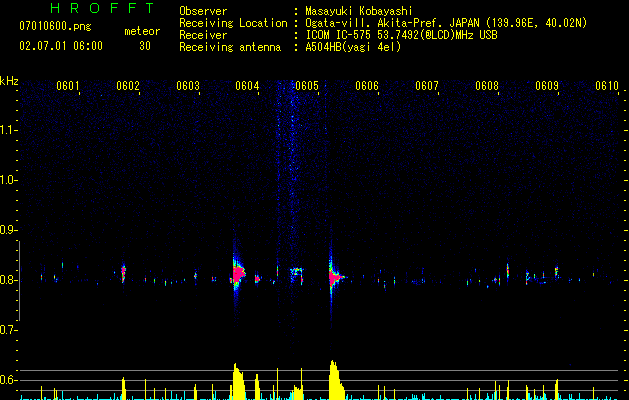
Task: Click the 0602 time marker
Action: click(x=128, y=86)
